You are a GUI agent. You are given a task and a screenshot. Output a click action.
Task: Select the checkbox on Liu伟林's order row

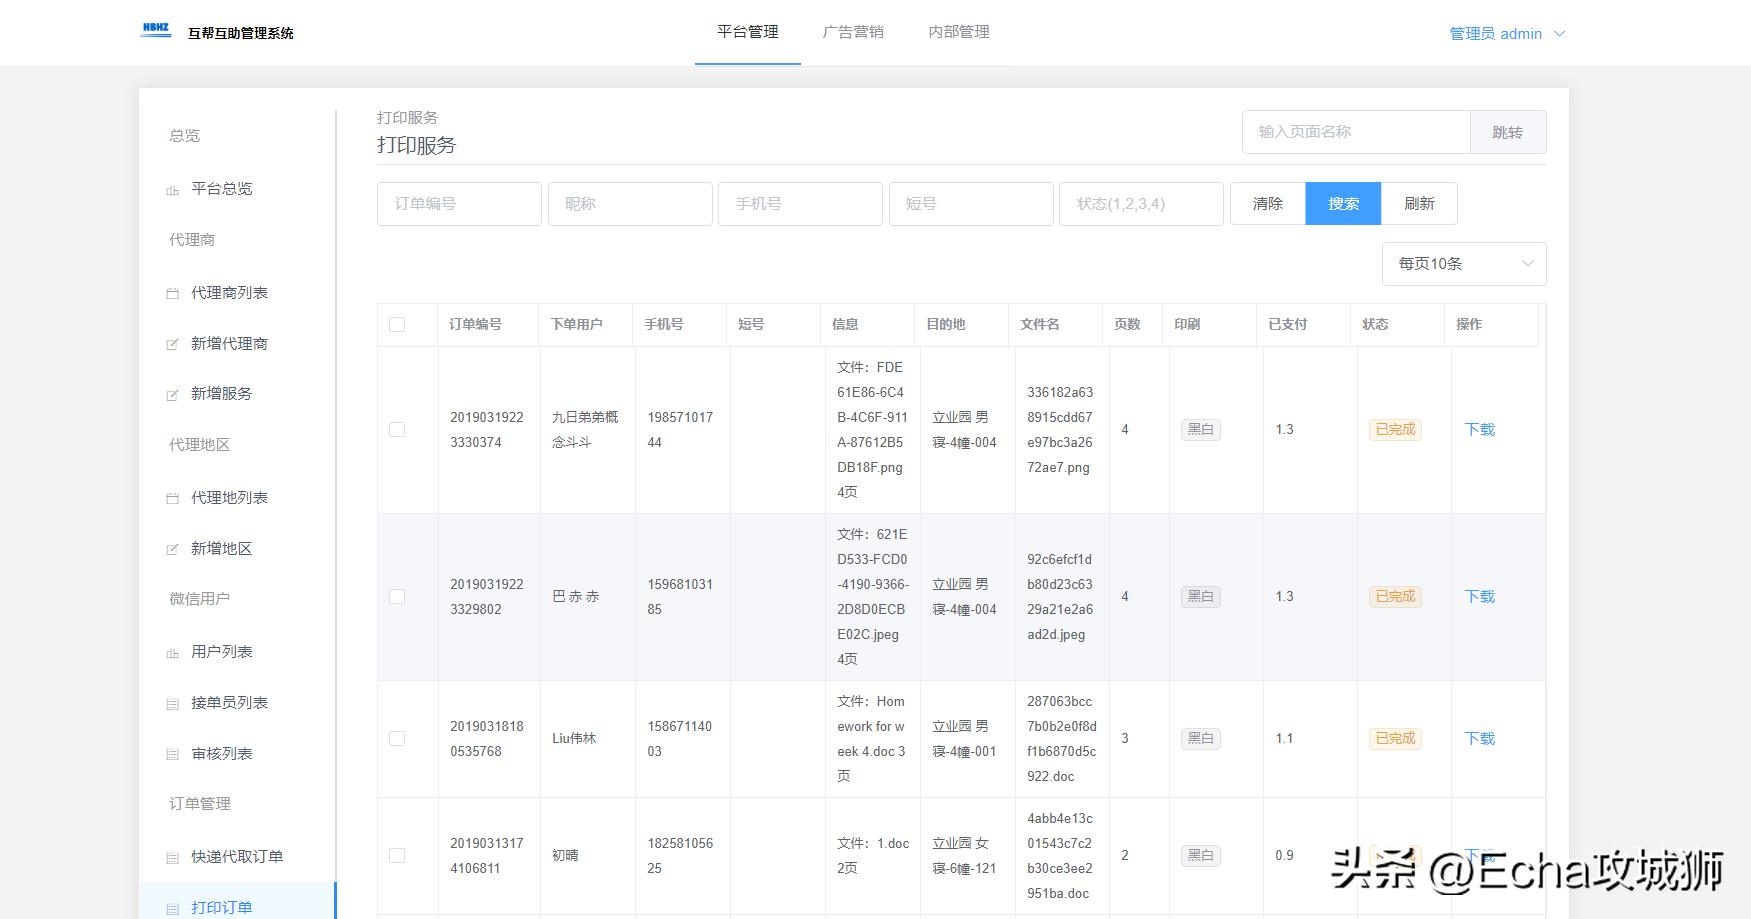(397, 738)
